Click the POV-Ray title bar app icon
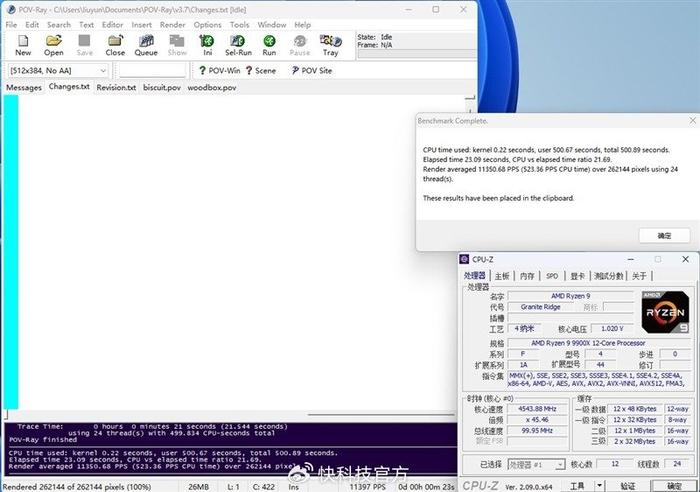 [x=12, y=9]
